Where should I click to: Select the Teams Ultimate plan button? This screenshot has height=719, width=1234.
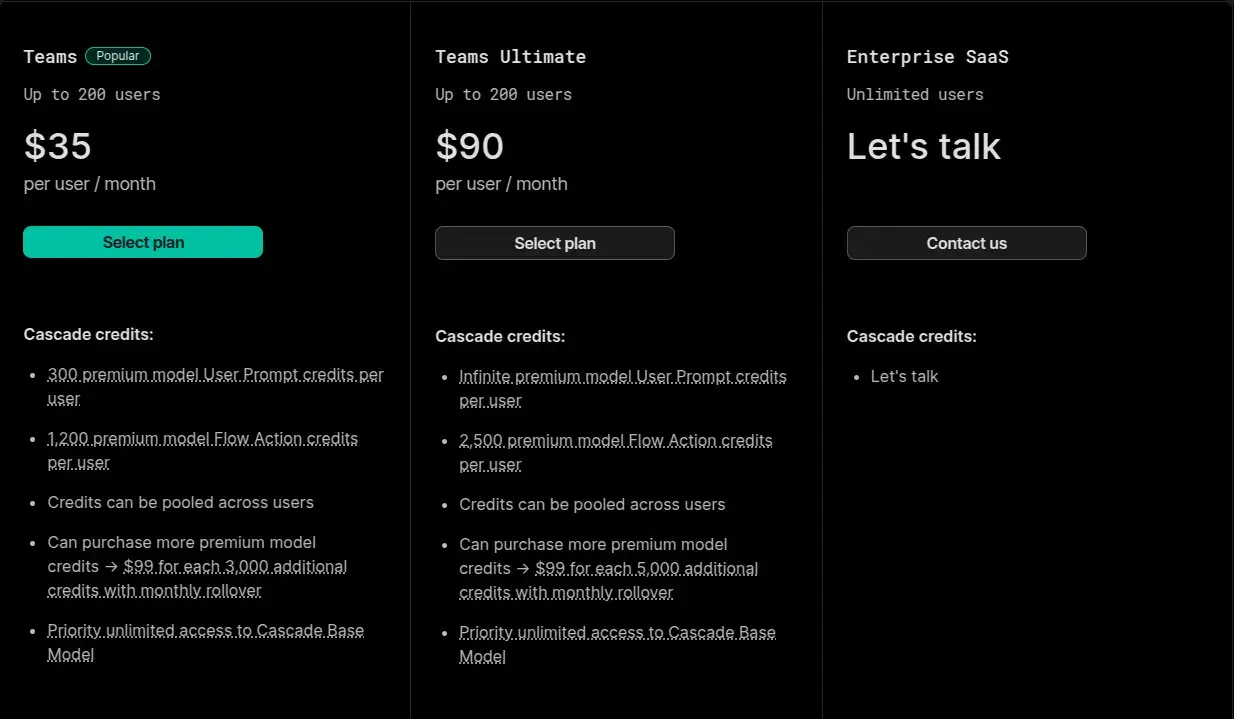pyautogui.click(x=555, y=243)
